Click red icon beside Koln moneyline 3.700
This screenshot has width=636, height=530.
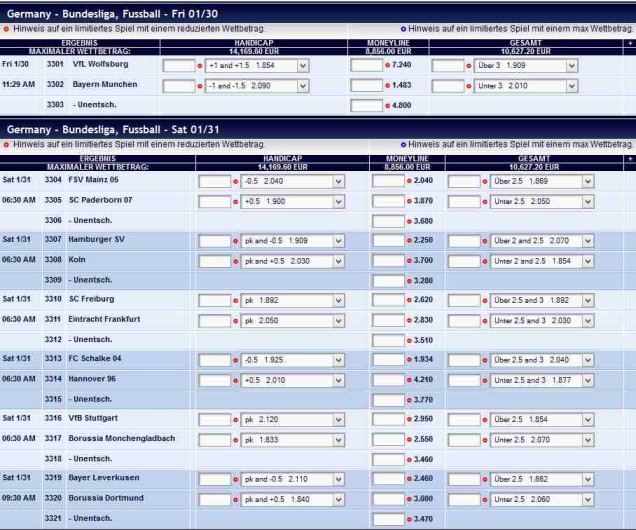(409, 261)
